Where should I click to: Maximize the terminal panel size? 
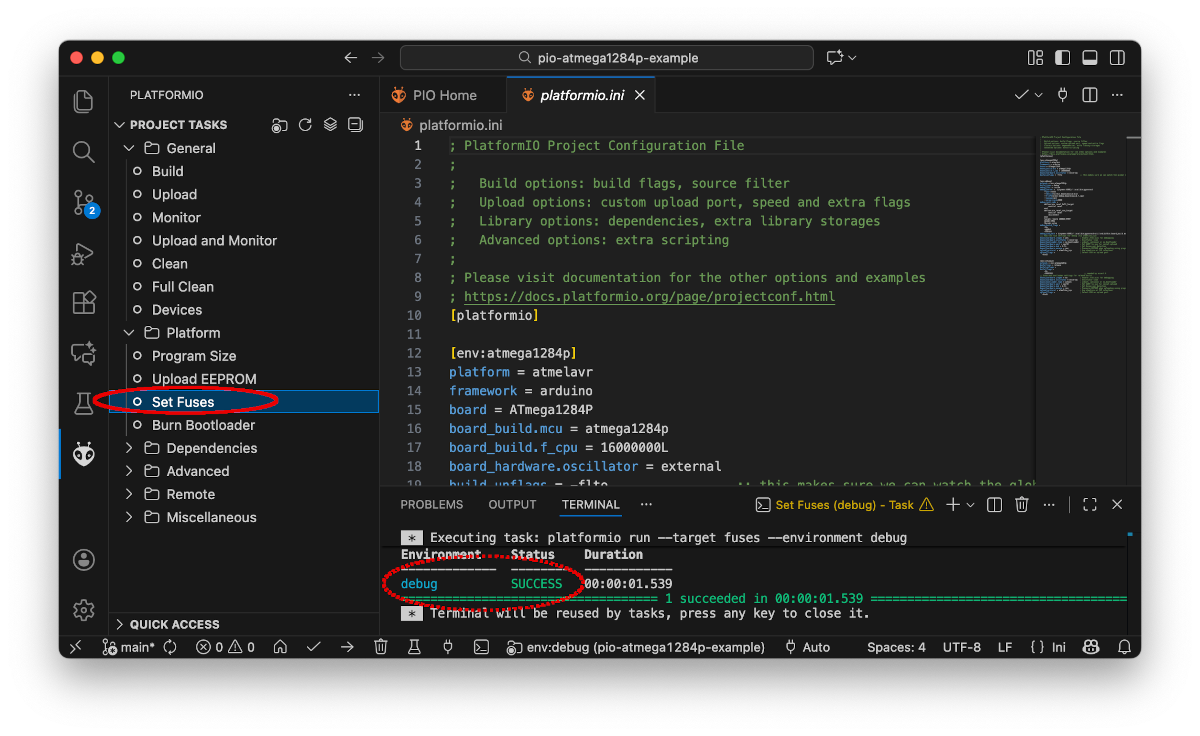click(x=1090, y=505)
